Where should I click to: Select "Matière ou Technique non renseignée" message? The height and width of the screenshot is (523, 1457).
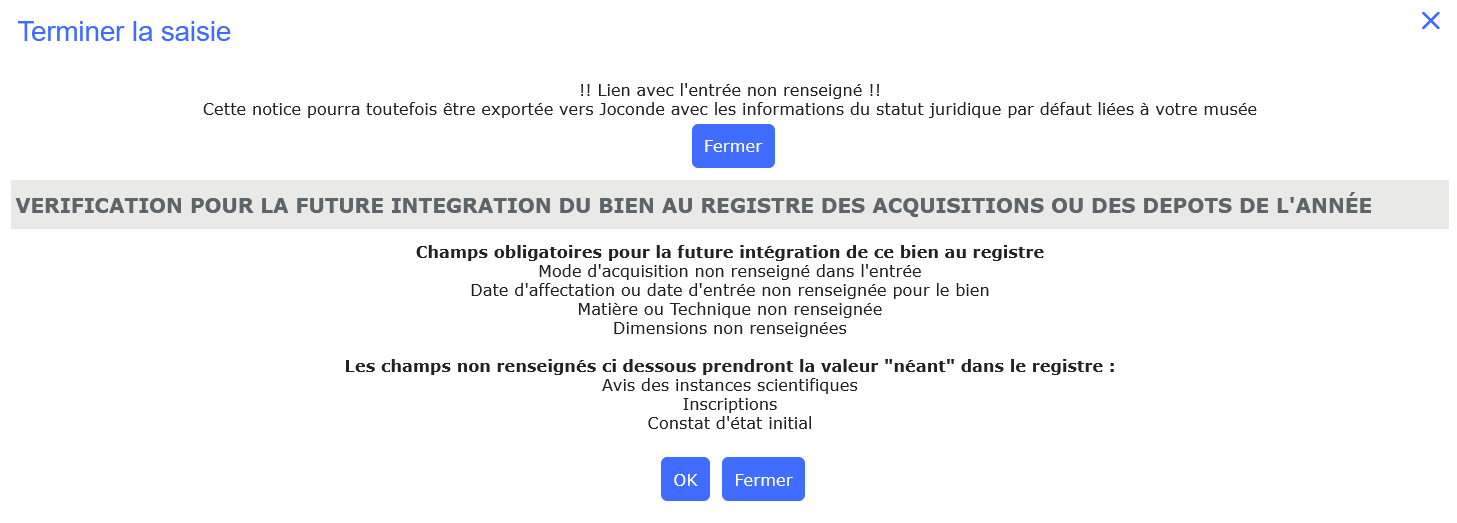click(729, 309)
